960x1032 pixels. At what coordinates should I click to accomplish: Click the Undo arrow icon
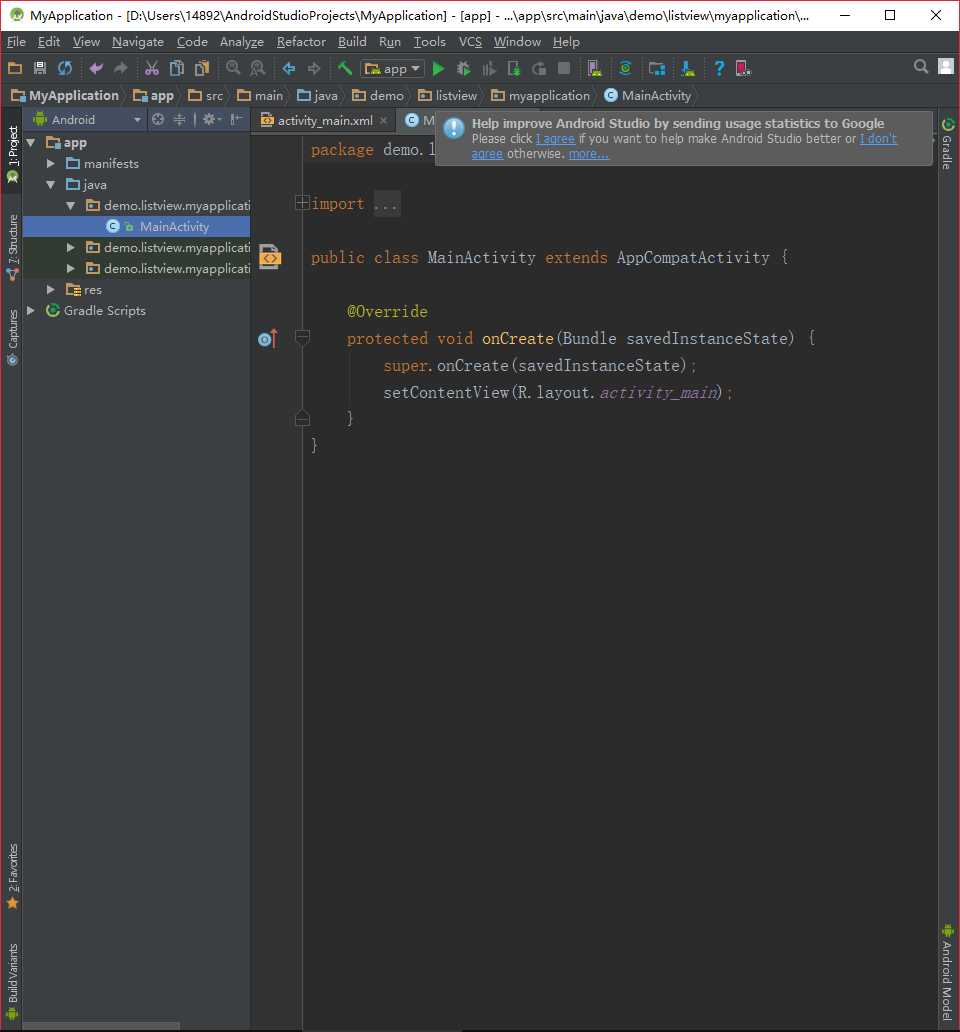[96, 68]
